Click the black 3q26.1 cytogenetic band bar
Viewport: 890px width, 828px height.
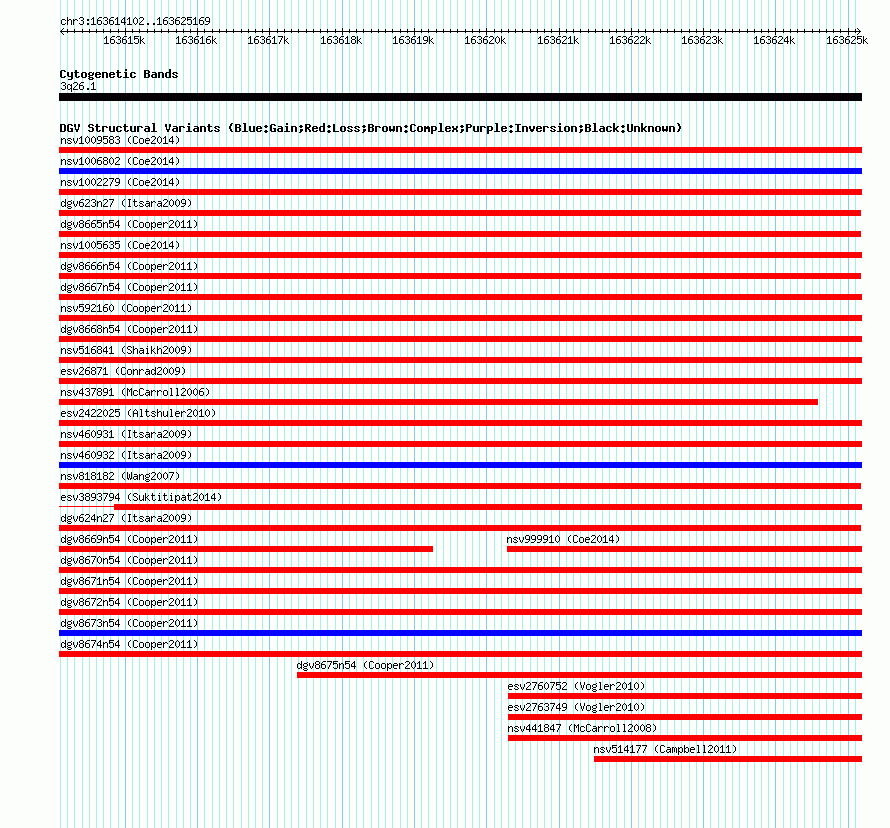coord(460,97)
